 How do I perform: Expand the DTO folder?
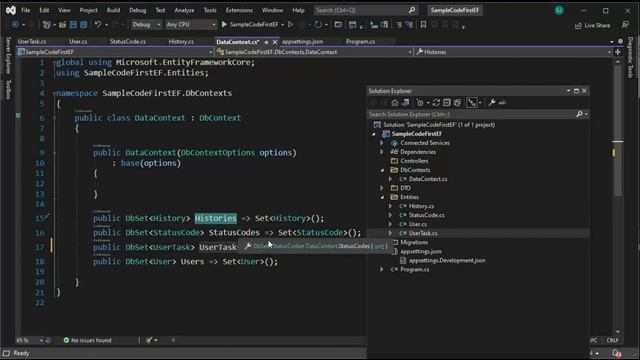tap(382, 188)
